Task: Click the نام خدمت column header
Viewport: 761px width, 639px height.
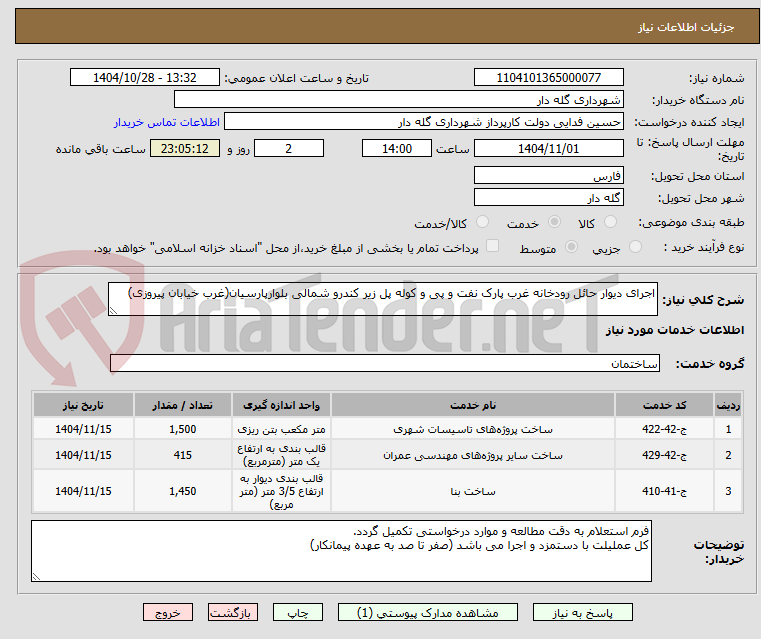Action: click(x=473, y=405)
